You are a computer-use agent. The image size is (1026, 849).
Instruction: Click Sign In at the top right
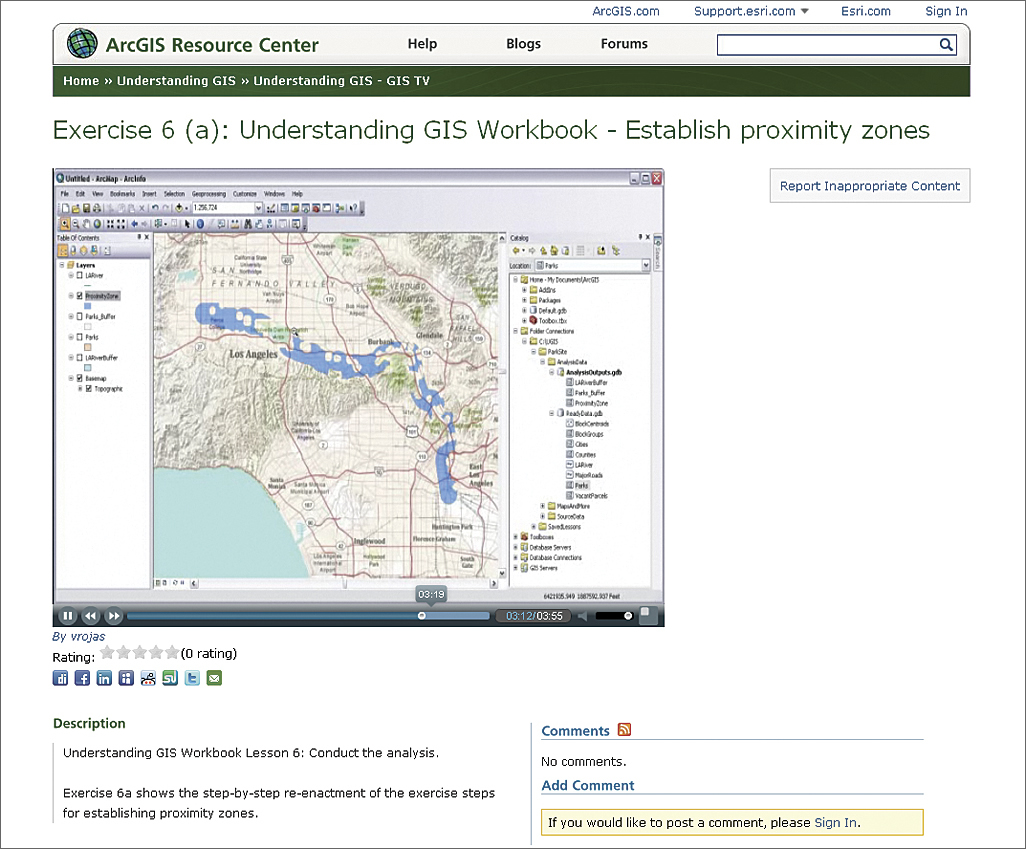tap(946, 11)
